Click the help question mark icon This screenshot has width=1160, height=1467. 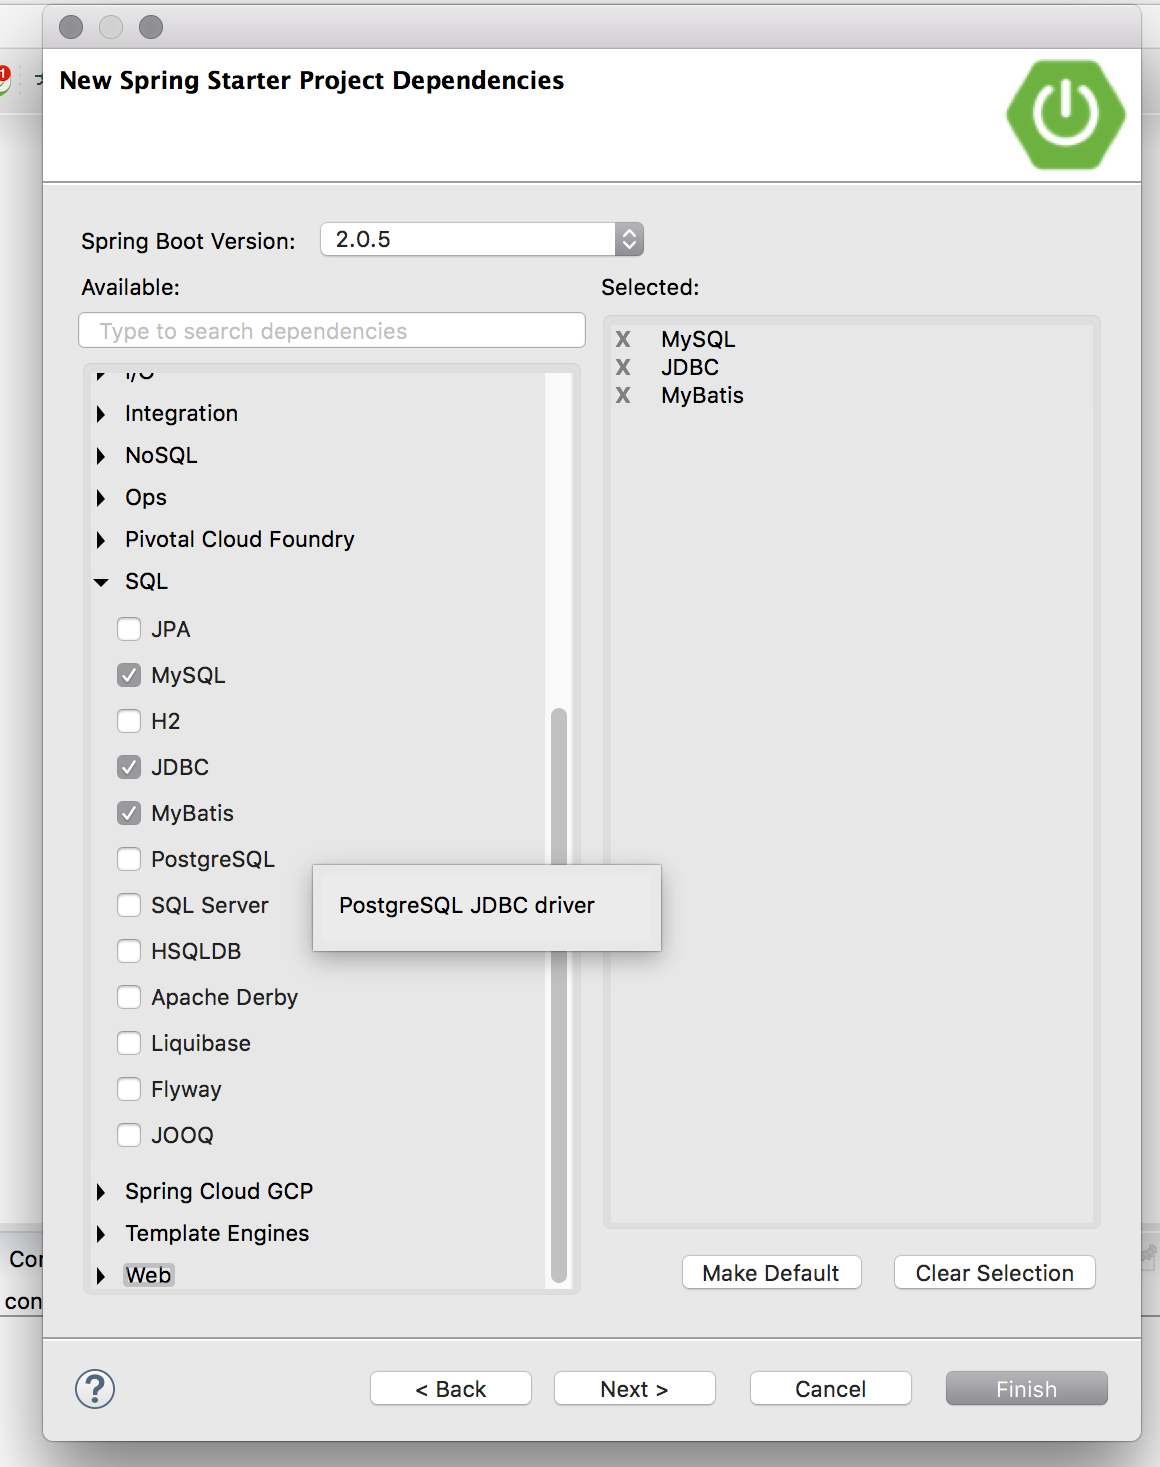(95, 1389)
